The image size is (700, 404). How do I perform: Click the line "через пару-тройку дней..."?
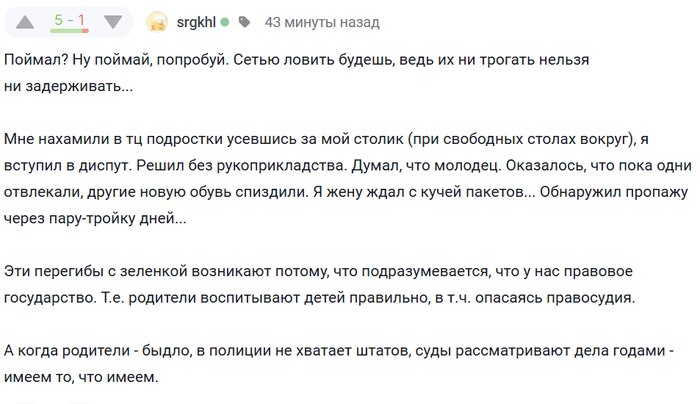(95, 217)
